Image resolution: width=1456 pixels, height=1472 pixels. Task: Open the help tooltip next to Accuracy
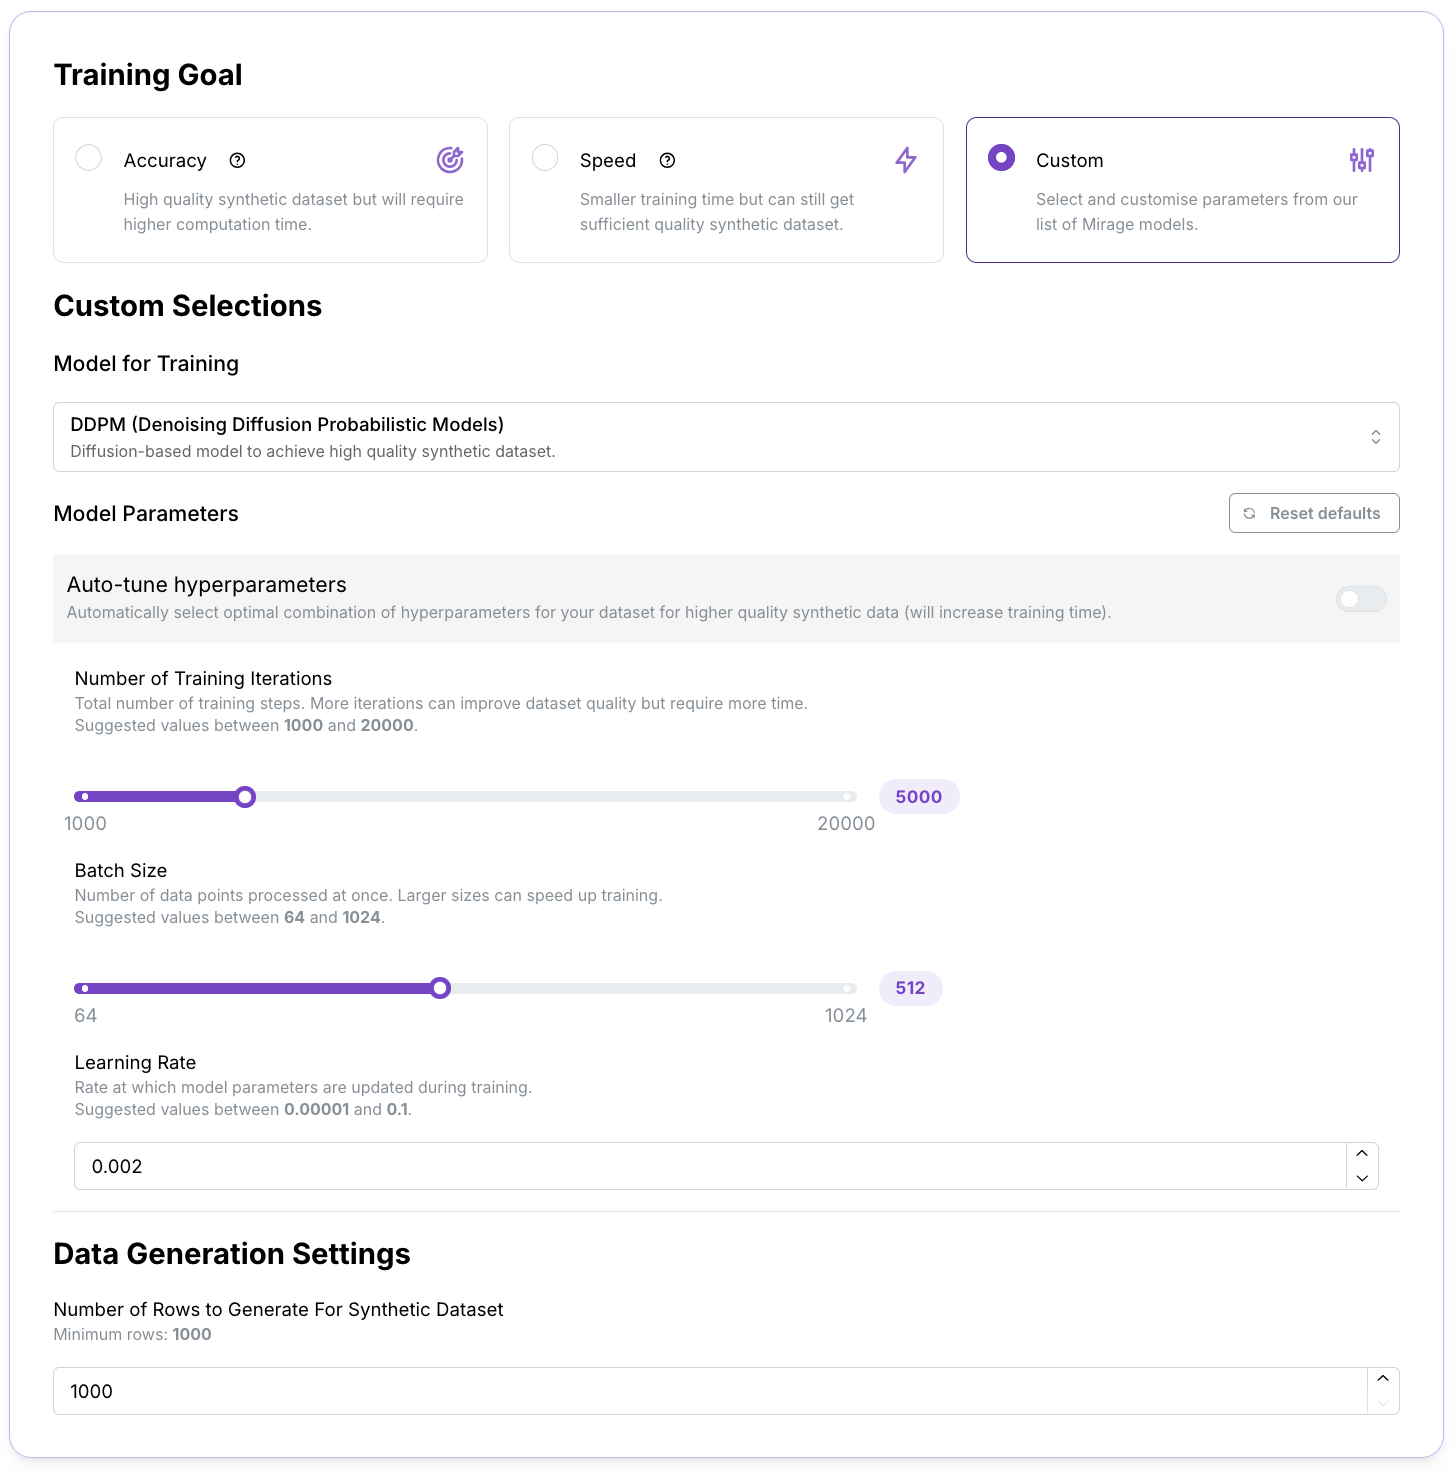pos(237,160)
